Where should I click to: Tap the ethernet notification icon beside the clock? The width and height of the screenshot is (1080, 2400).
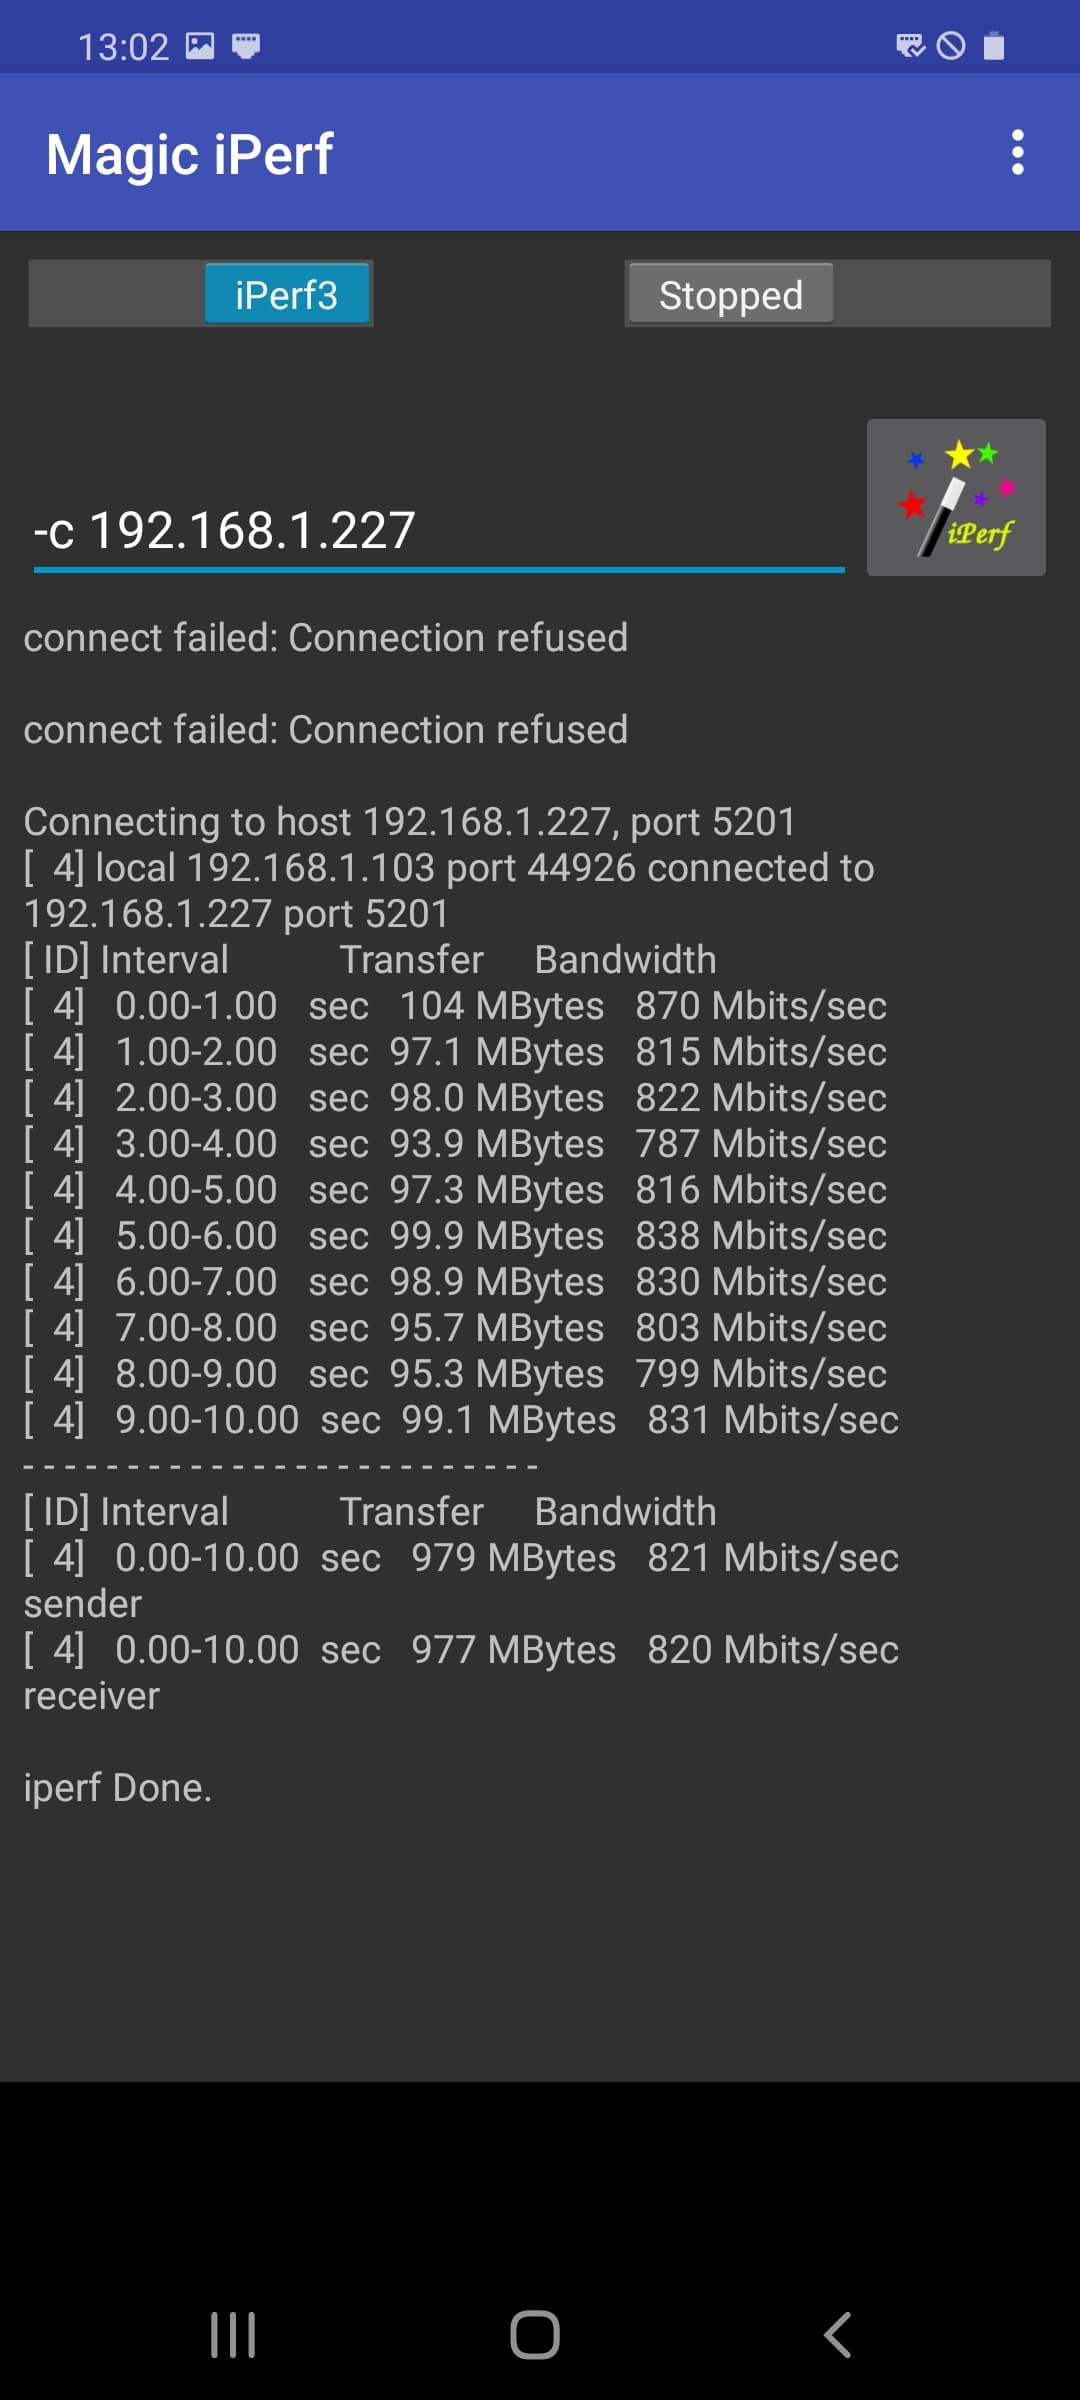pos(246,46)
